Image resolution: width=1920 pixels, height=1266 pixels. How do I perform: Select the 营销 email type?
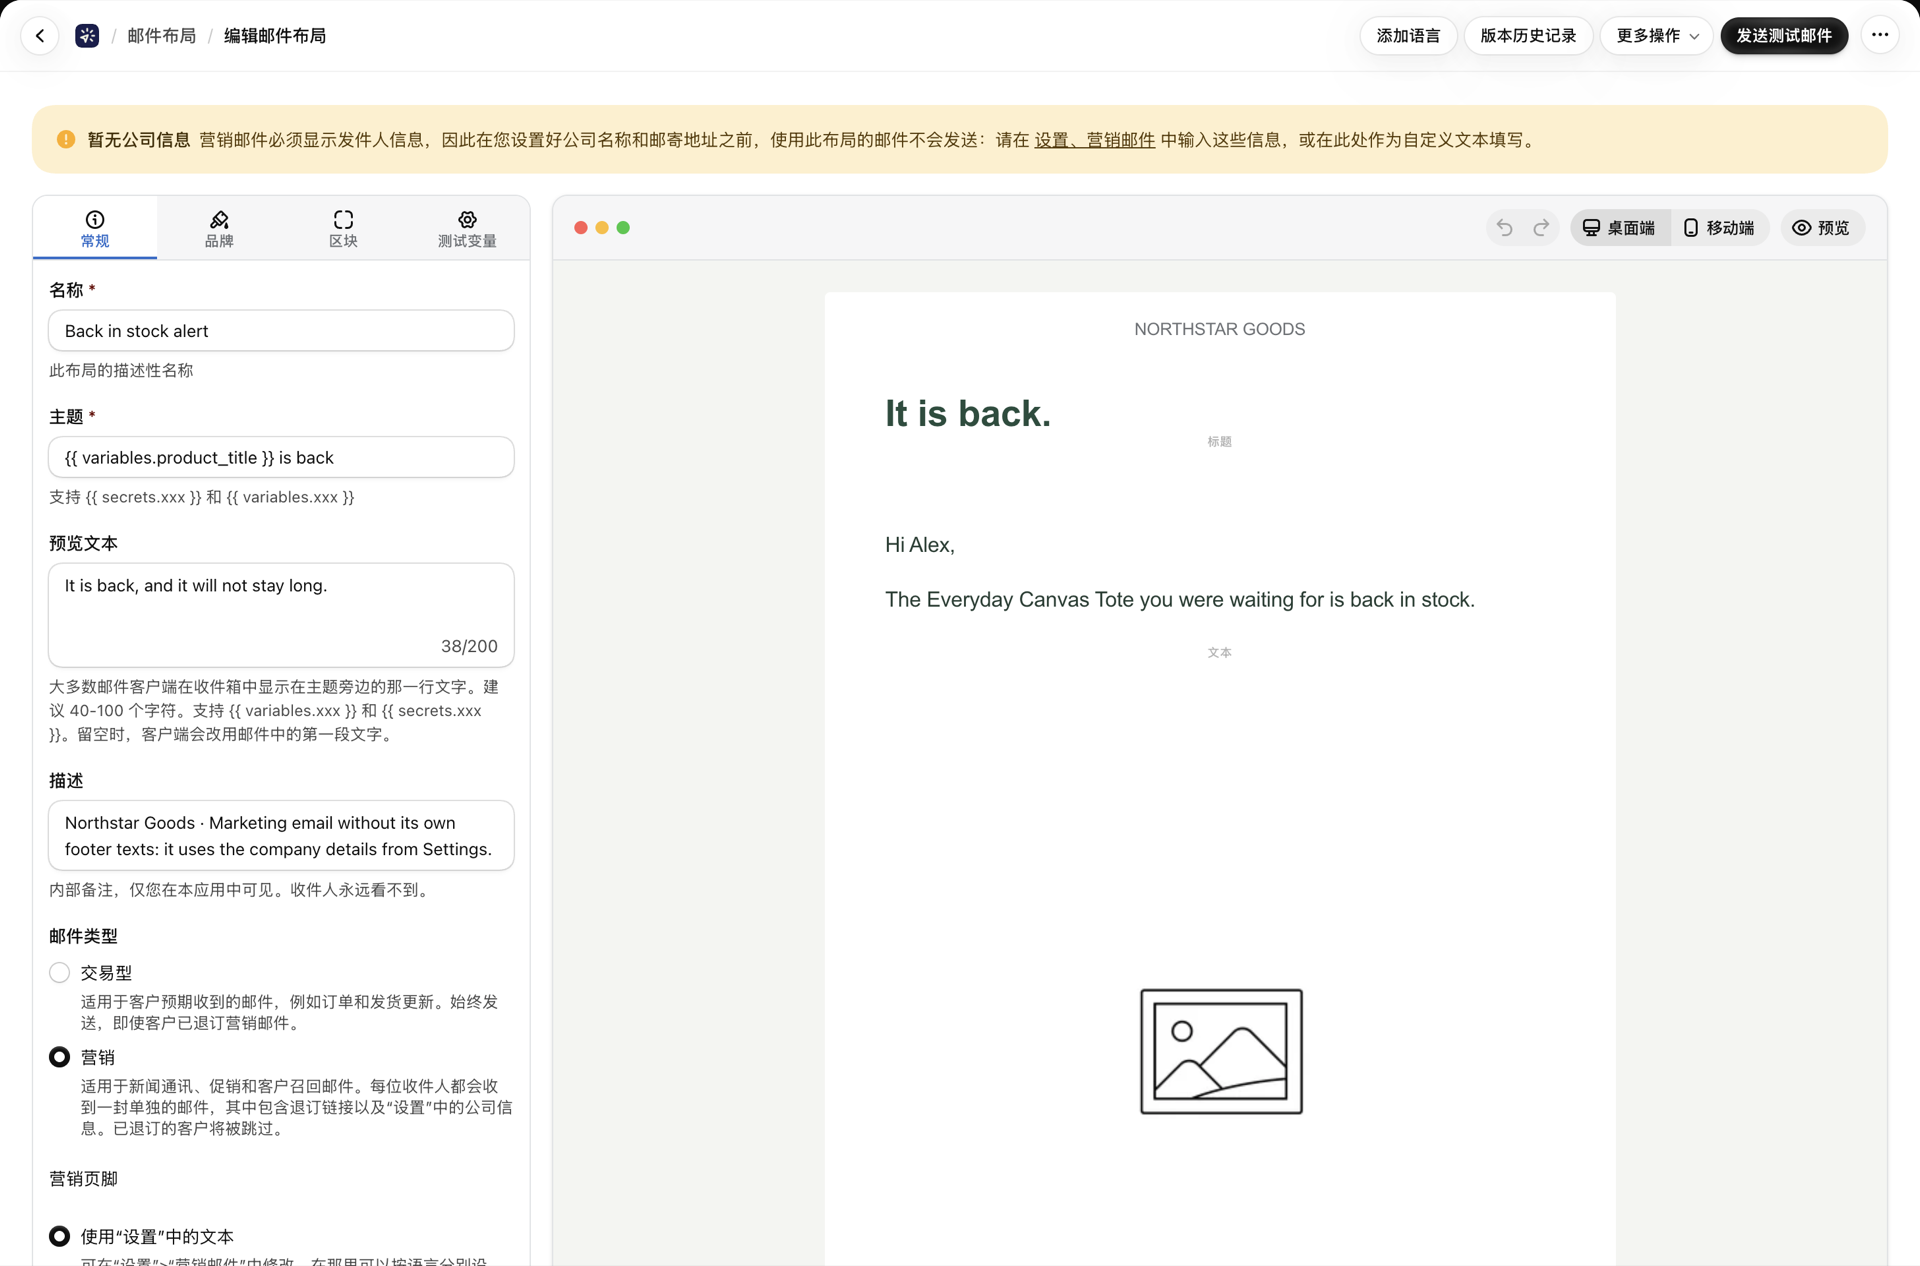(60, 1057)
